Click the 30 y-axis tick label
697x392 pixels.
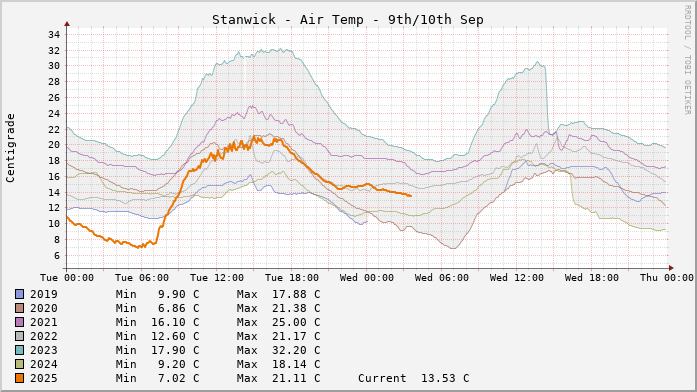[x=54, y=66]
